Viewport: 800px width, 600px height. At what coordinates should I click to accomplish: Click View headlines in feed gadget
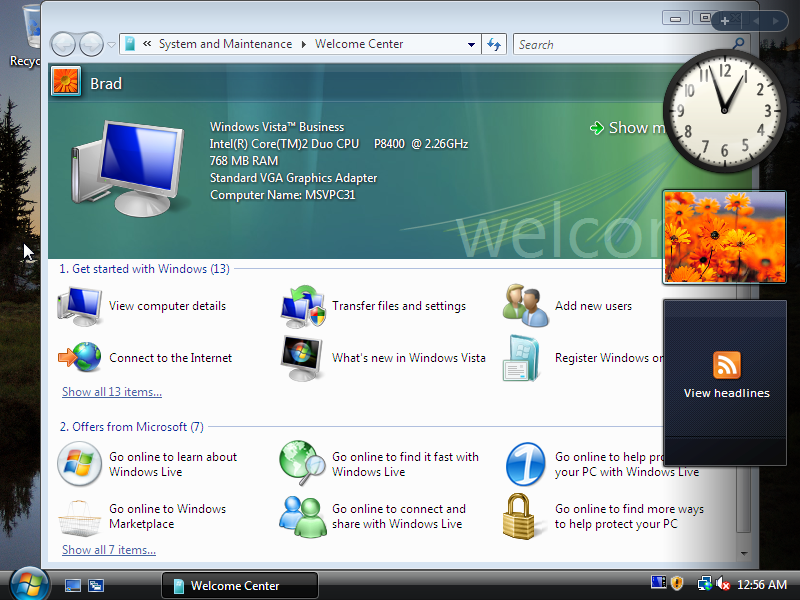pyautogui.click(x=727, y=393)
